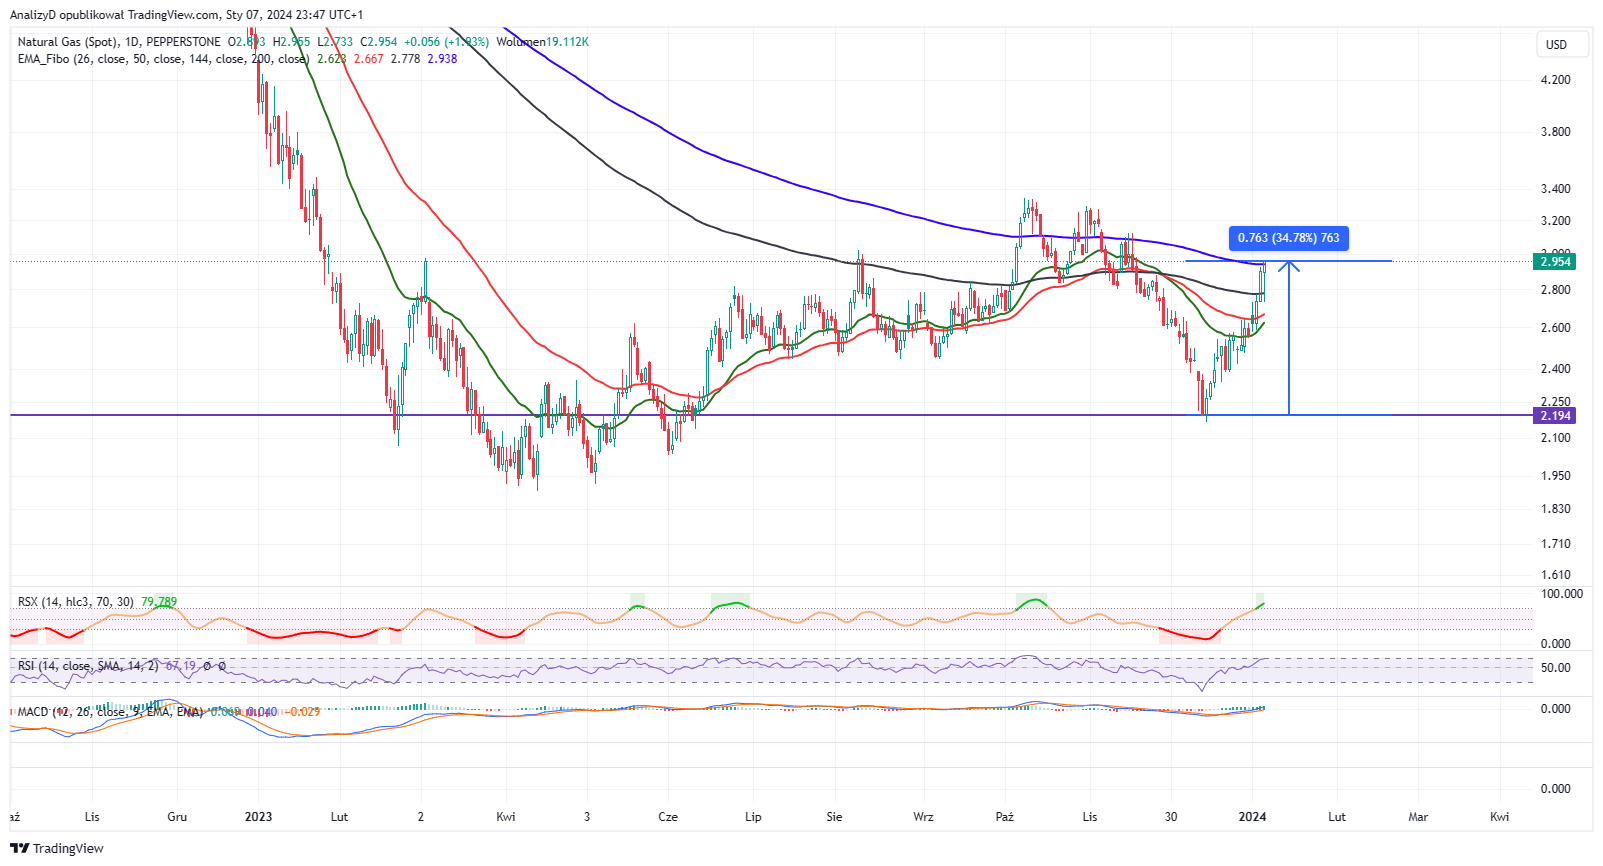1603x866 pixels.
Task: Click the 100.000 RSX scale value
Action: [x=1562, y=594]
